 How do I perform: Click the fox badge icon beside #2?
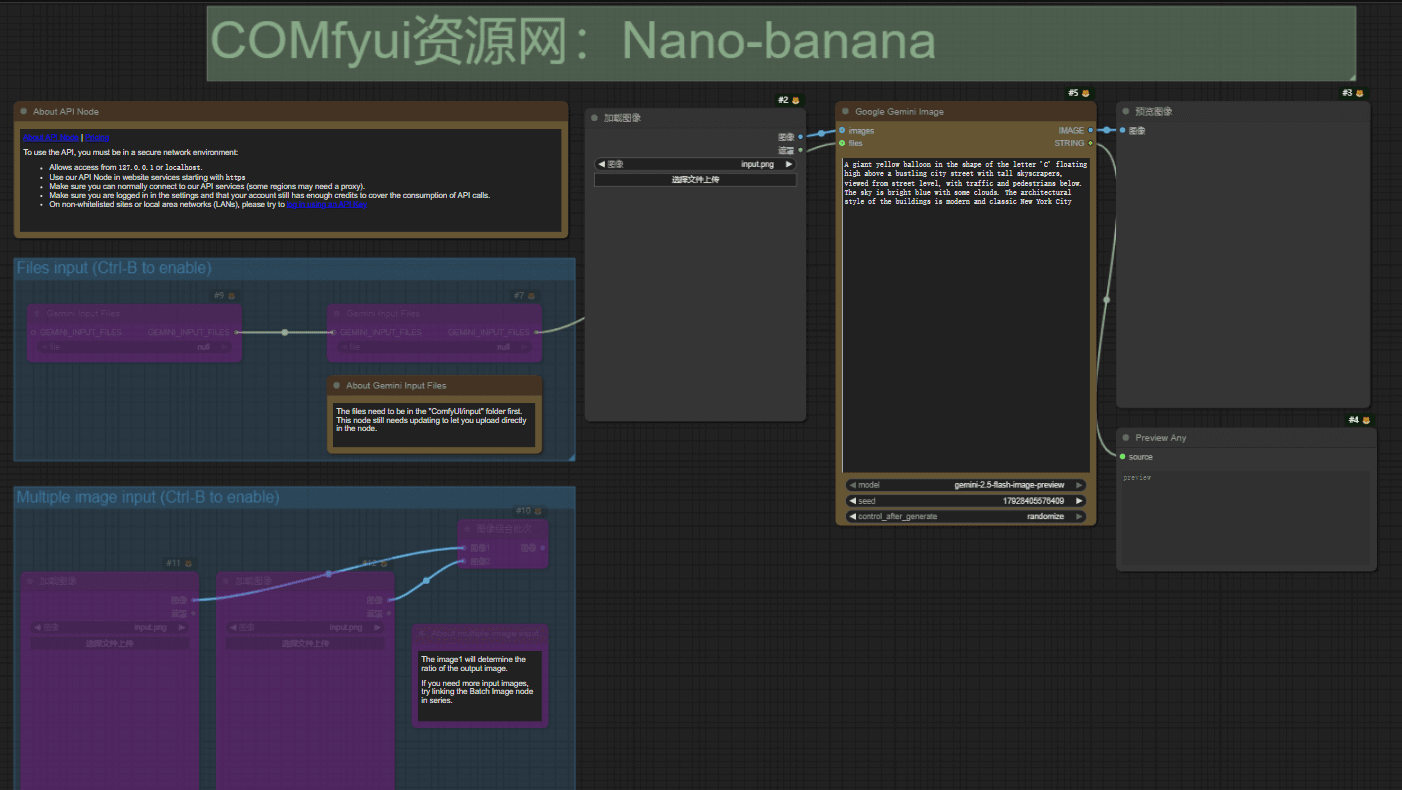[x=796, y=100]
